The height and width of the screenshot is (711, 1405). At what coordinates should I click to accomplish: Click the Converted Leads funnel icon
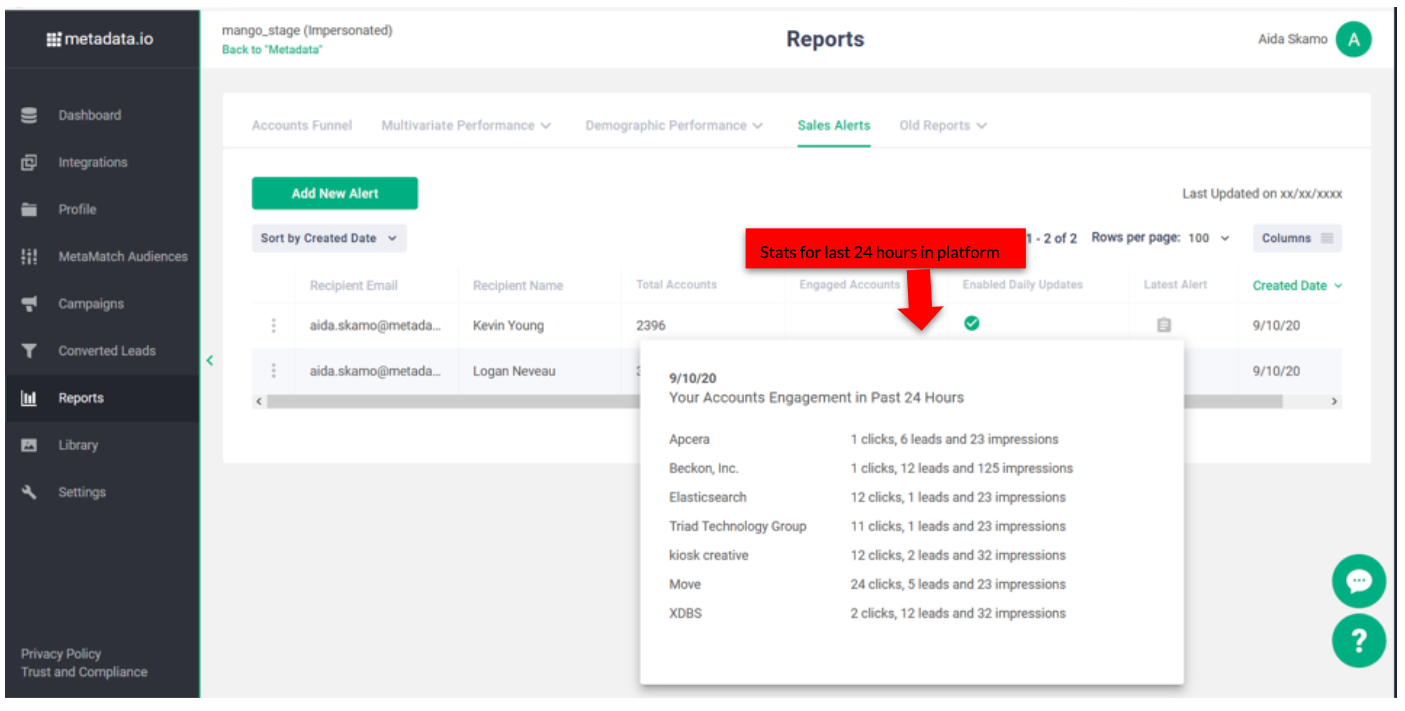pos(29,351)
